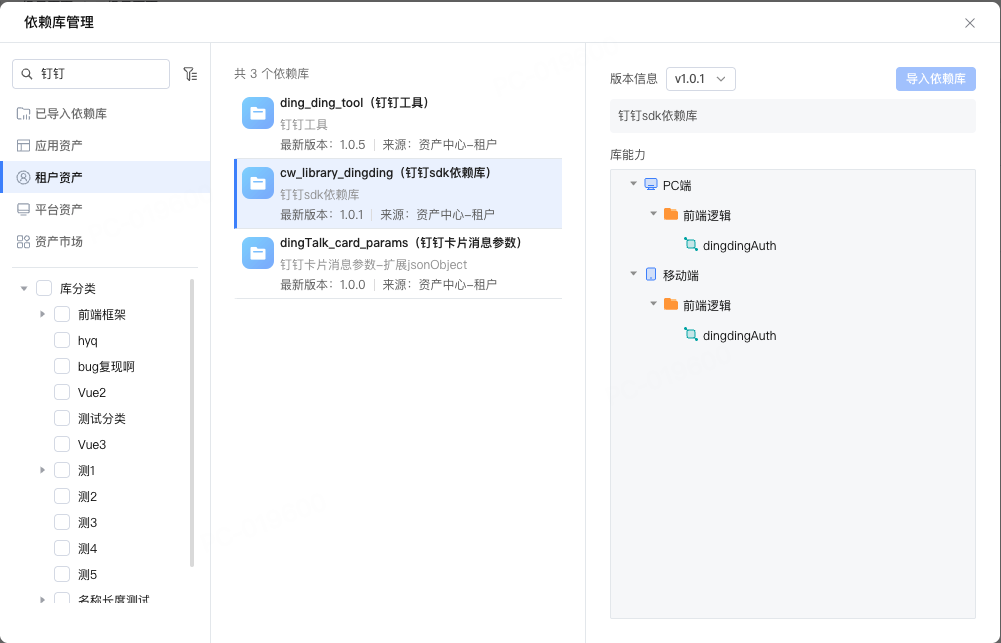This screenshot has height=643, width=1001.
Task: Collapse the 移动端 capability node
Action: point(633,274)
